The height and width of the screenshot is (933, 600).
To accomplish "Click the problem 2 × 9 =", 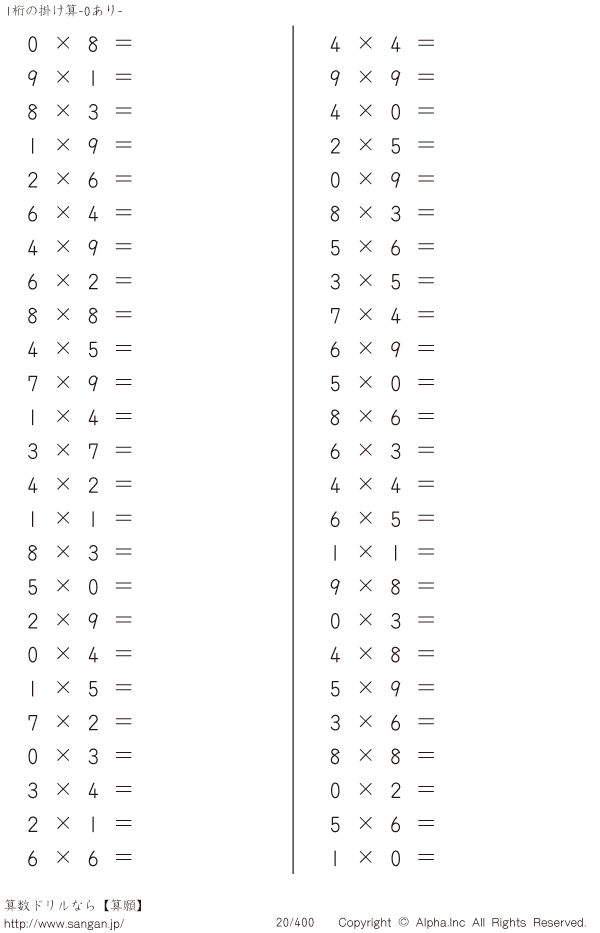I will coord(80,621).
